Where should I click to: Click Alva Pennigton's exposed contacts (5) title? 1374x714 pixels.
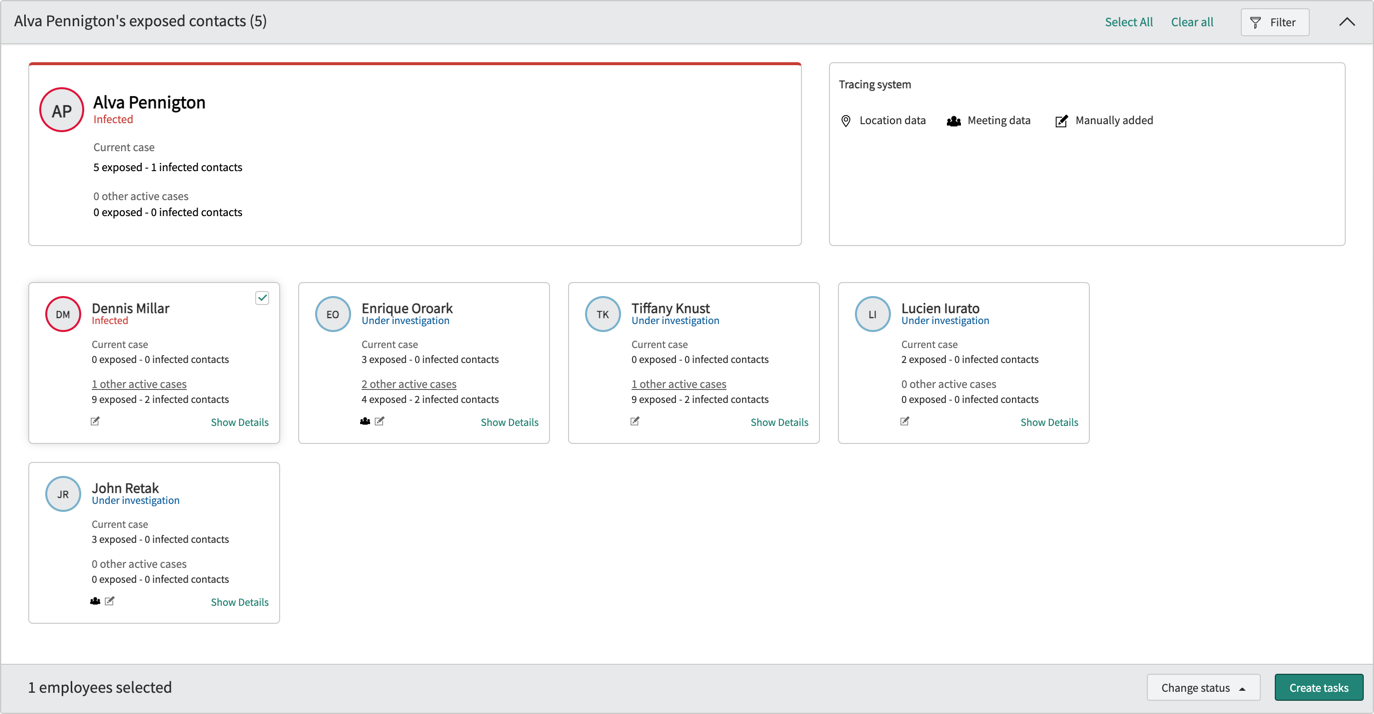(x=140, y=21)
